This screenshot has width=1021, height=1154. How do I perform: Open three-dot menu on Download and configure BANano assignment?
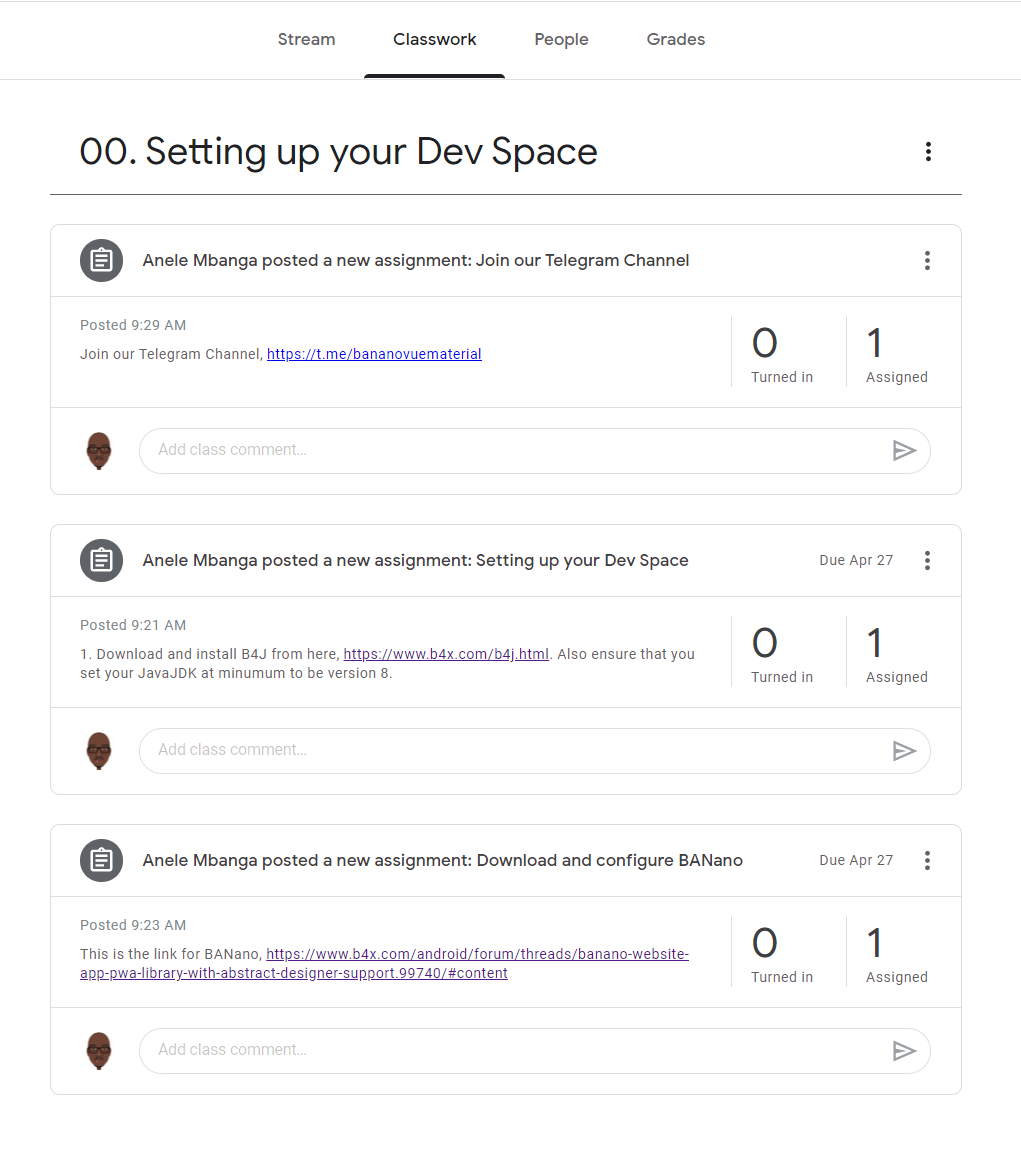927,861
